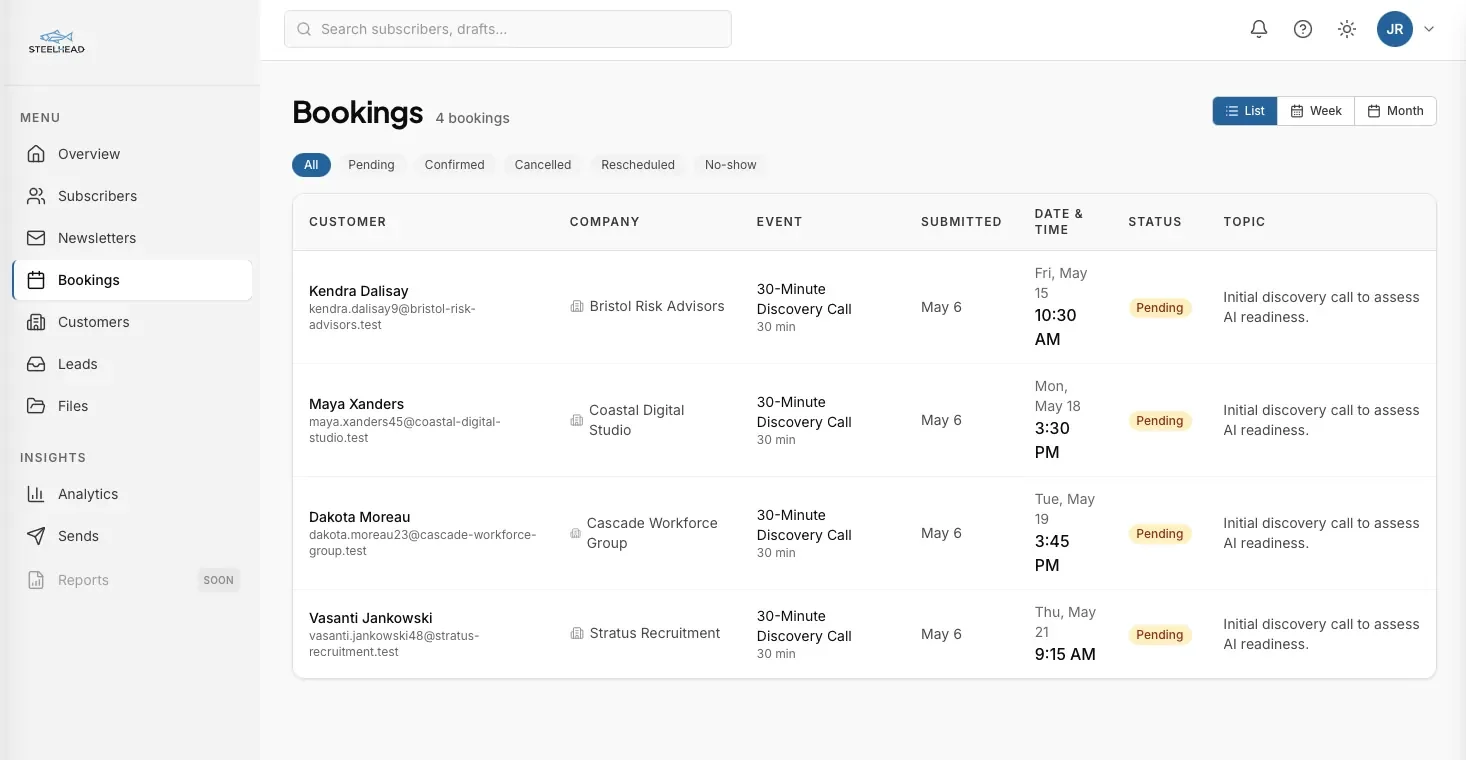Viewport: 1466px width, 760px height.
Task: Switch to Week view
Action: 1316,111
